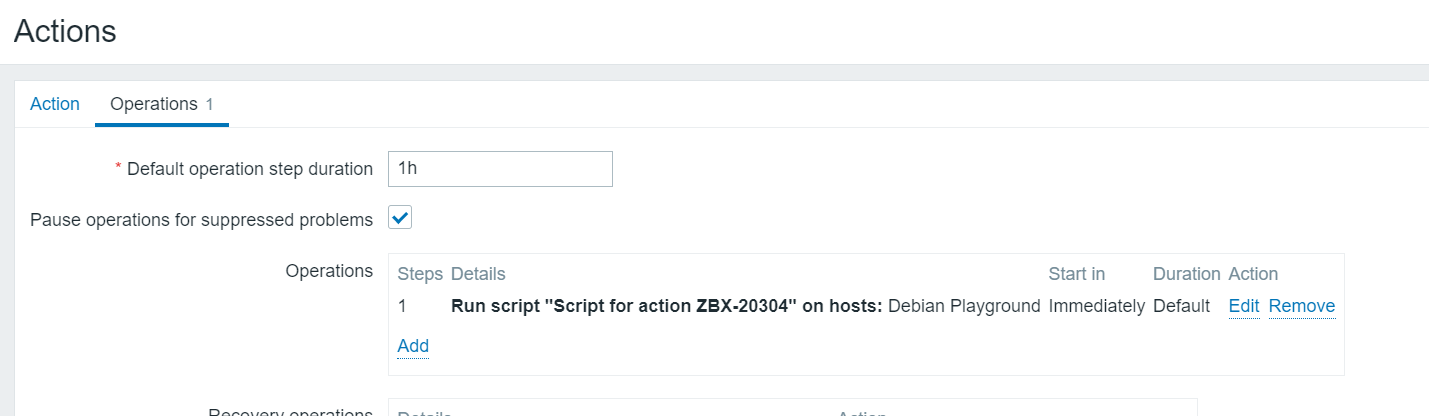The height and width of the screenshot is (416, 1429).
Task: Click the Start in column header
Action: (1076, 274)
